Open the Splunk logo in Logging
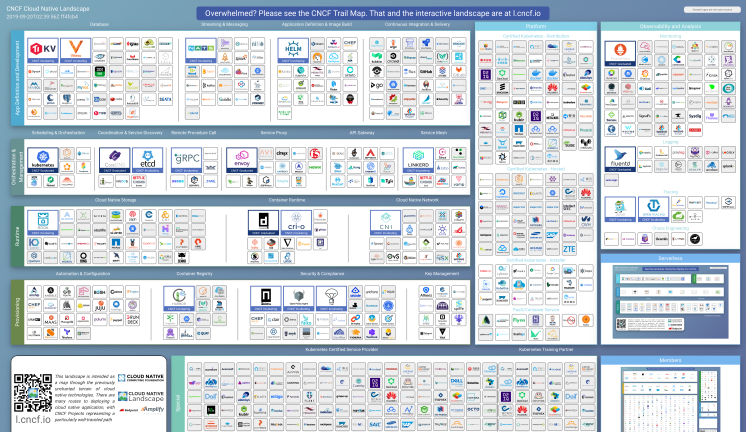The width and height of the screenshot is (746, 432). [728, 166]
